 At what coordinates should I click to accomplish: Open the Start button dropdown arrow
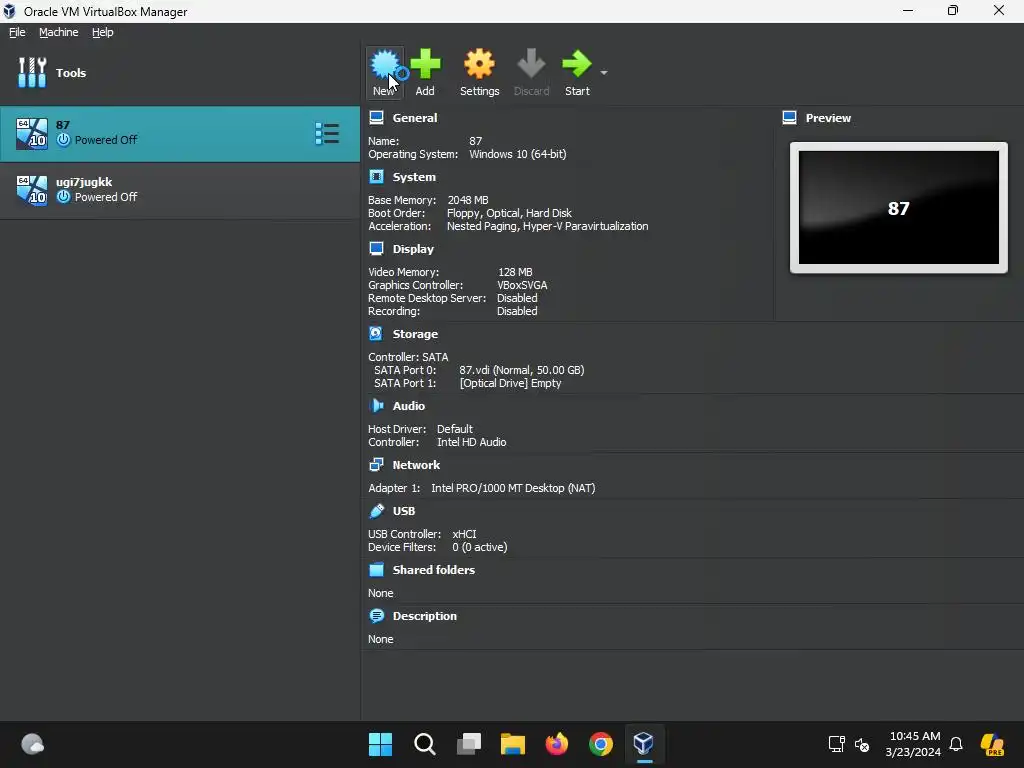point(604,72)
